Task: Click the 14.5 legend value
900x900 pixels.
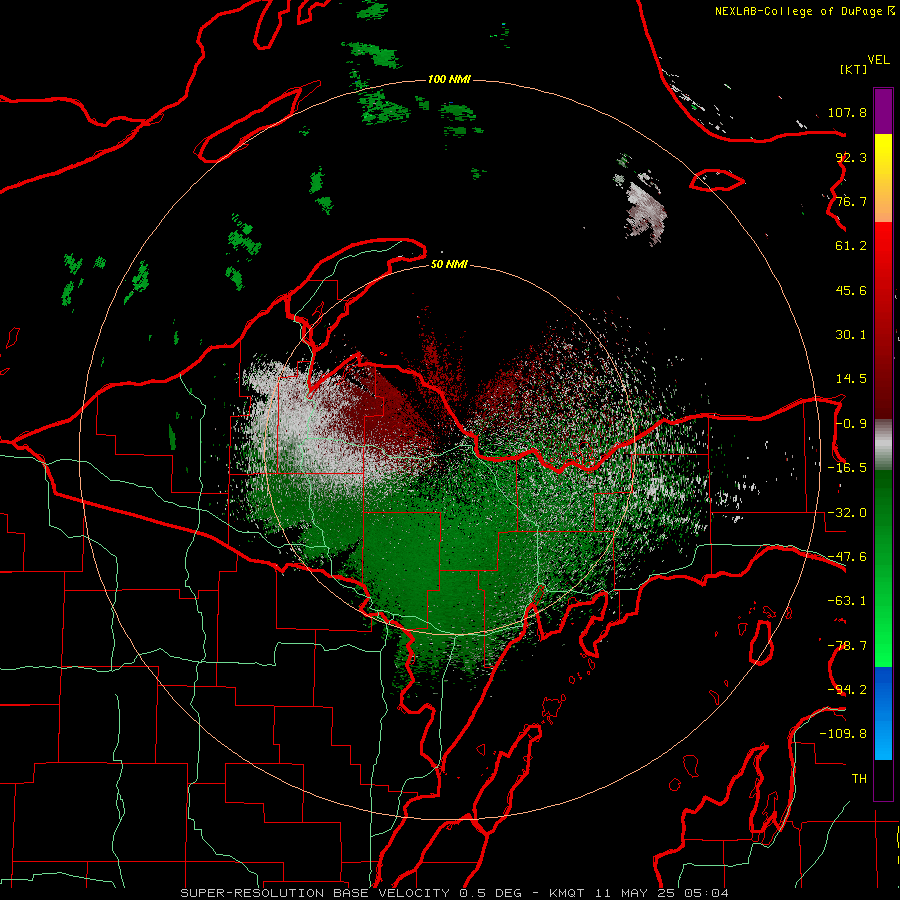Action: (851, 379)
